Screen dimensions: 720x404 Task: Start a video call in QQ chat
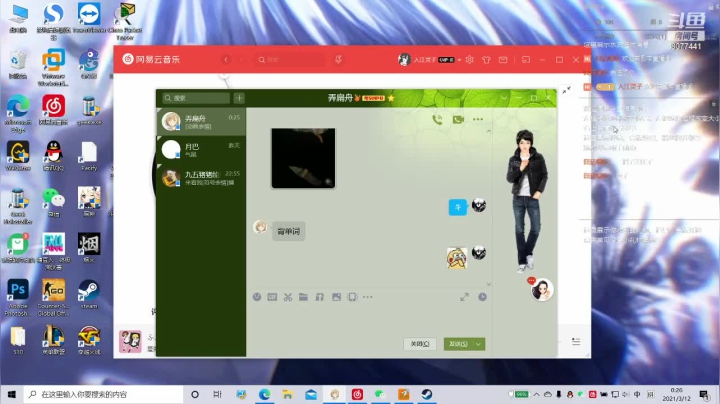tap(458, 120)
